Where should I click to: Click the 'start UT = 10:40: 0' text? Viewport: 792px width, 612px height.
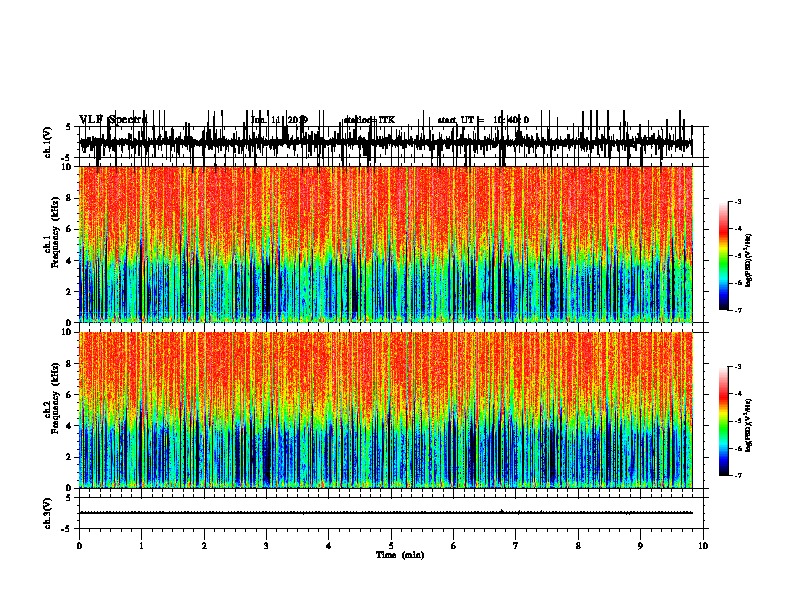coord(483,120)
